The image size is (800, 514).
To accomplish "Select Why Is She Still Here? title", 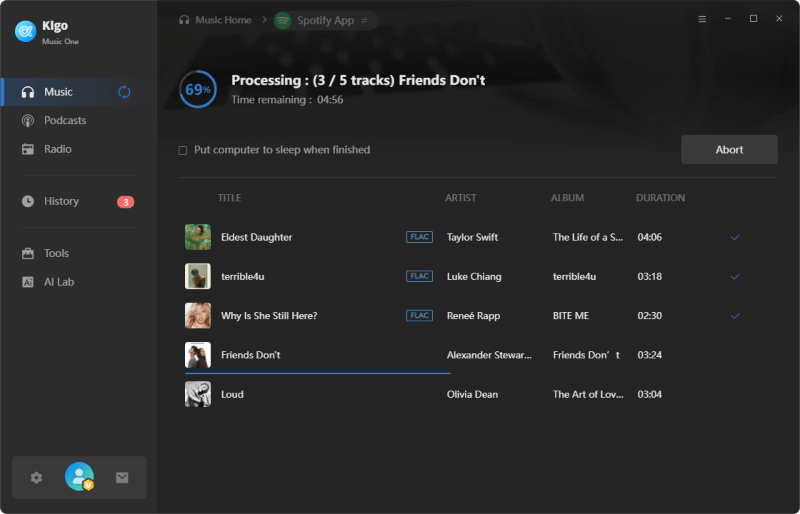I will [x=269, y=315].
